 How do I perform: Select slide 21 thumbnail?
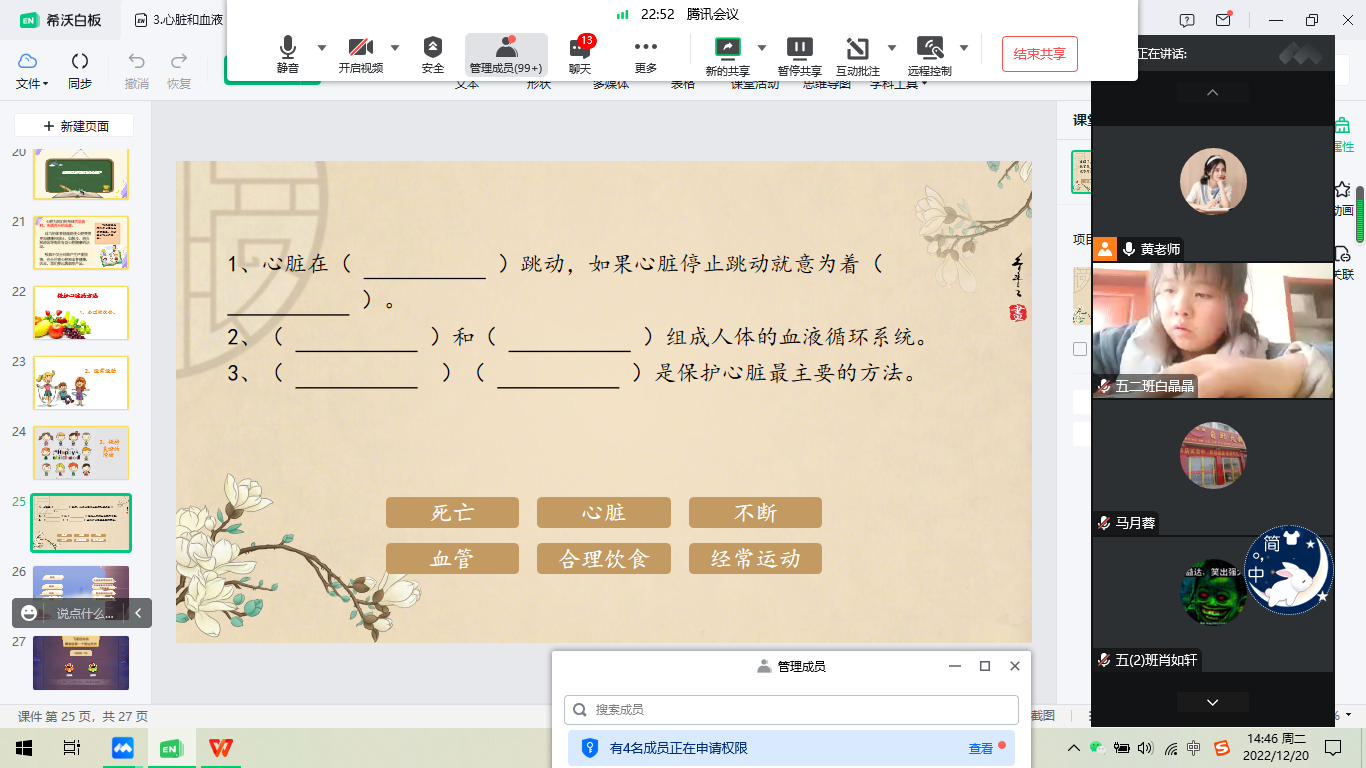point(81,242)
